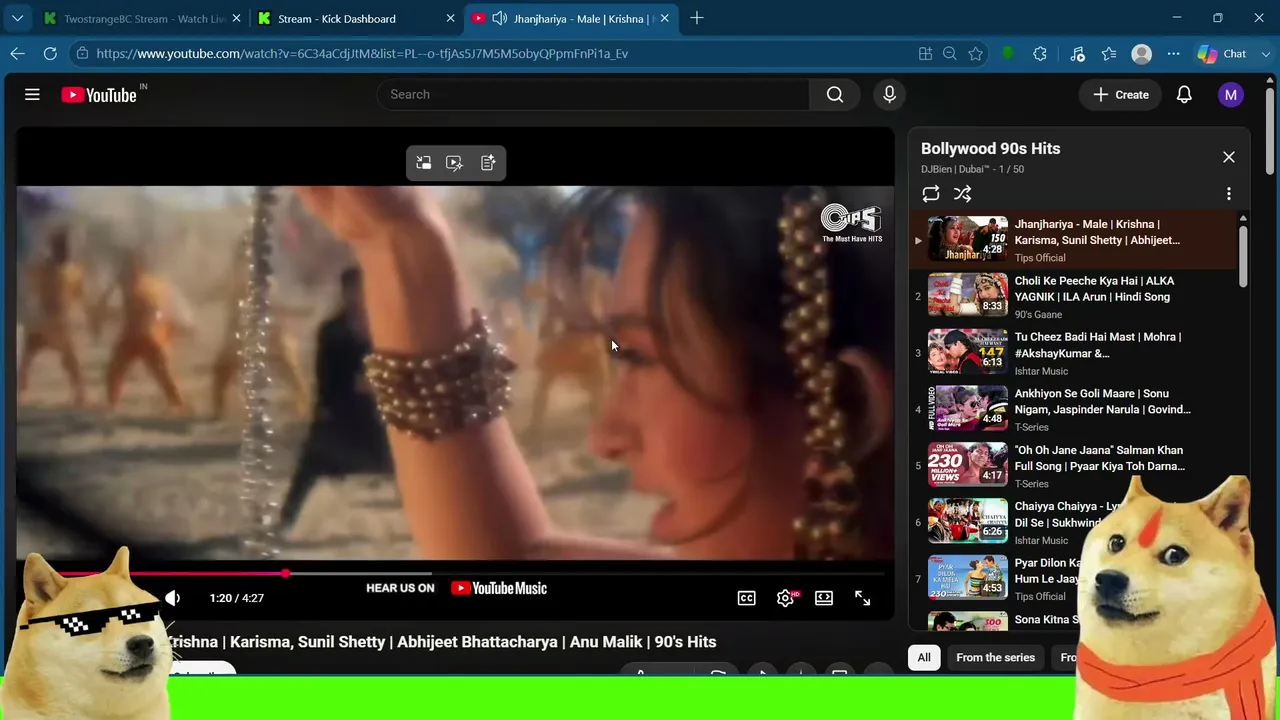View site information lock icon
This screenshot has width=1280, height=720.
82,54
